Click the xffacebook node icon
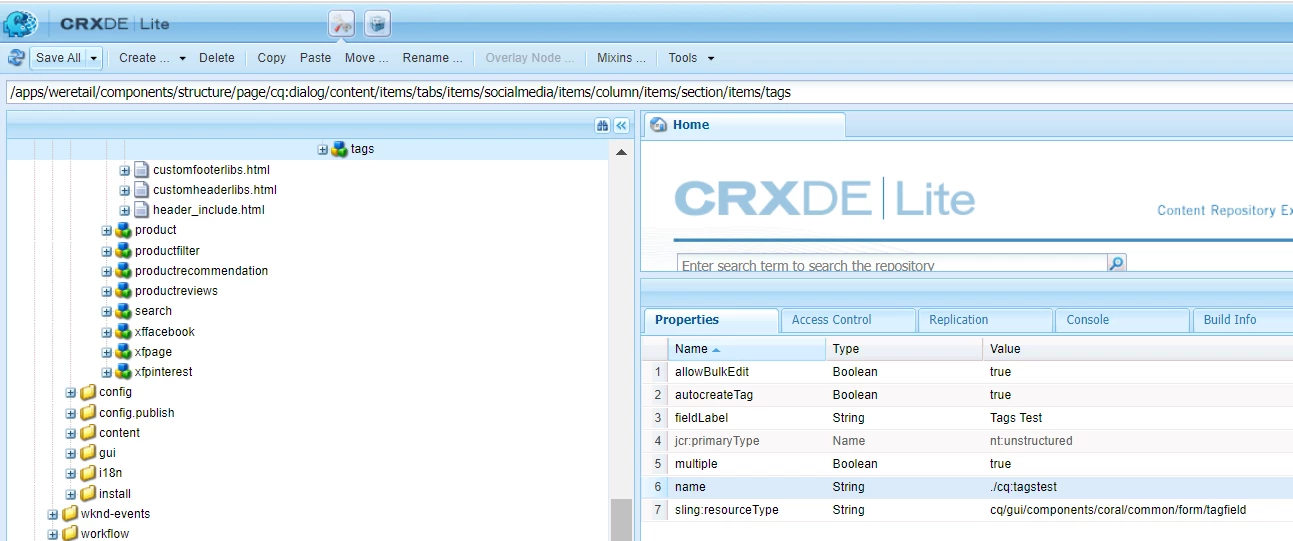Screen dimensions: 1293x541 pos(123,331)
